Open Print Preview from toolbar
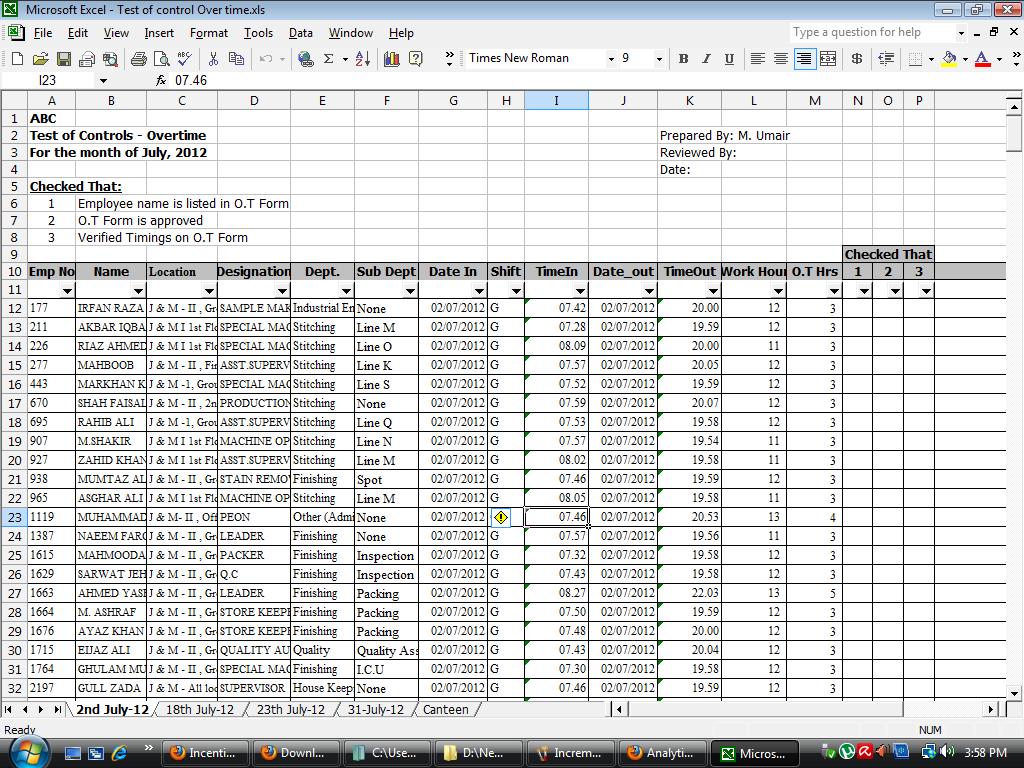 [161, 59]
